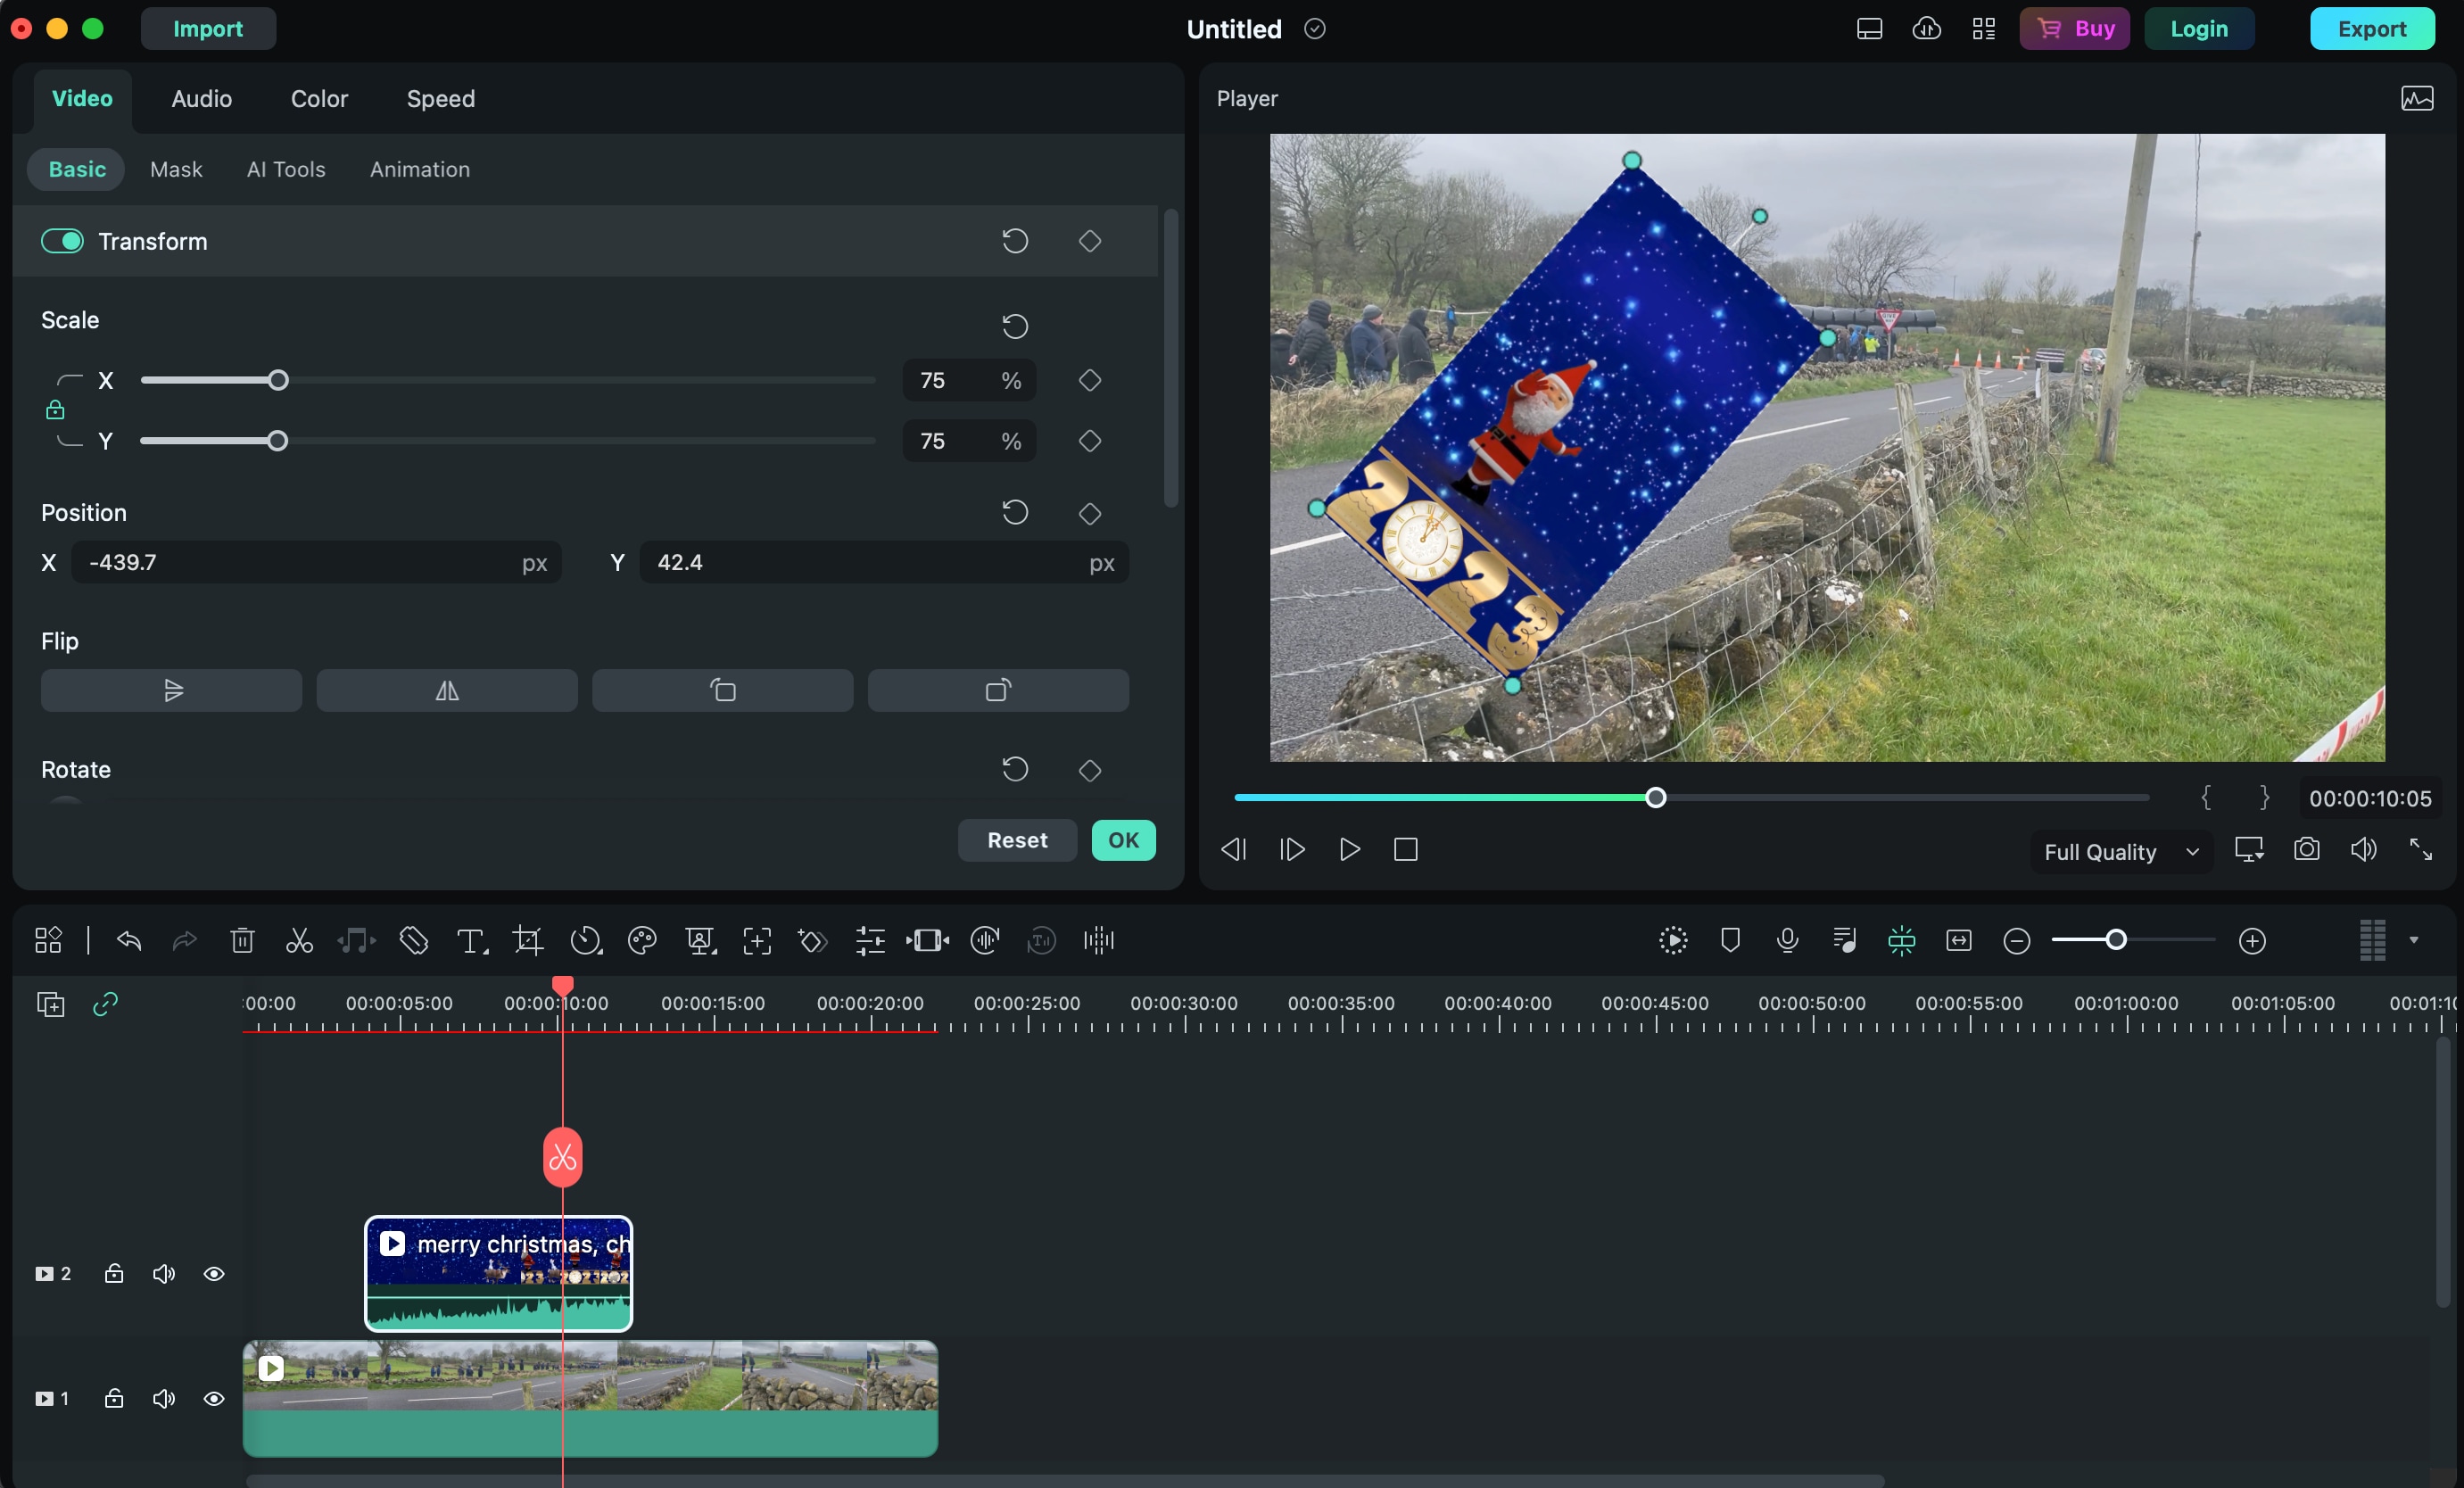Select the Text tool in timeline toolbar
Screen dimensions: 2464x1488
point(470,940)
